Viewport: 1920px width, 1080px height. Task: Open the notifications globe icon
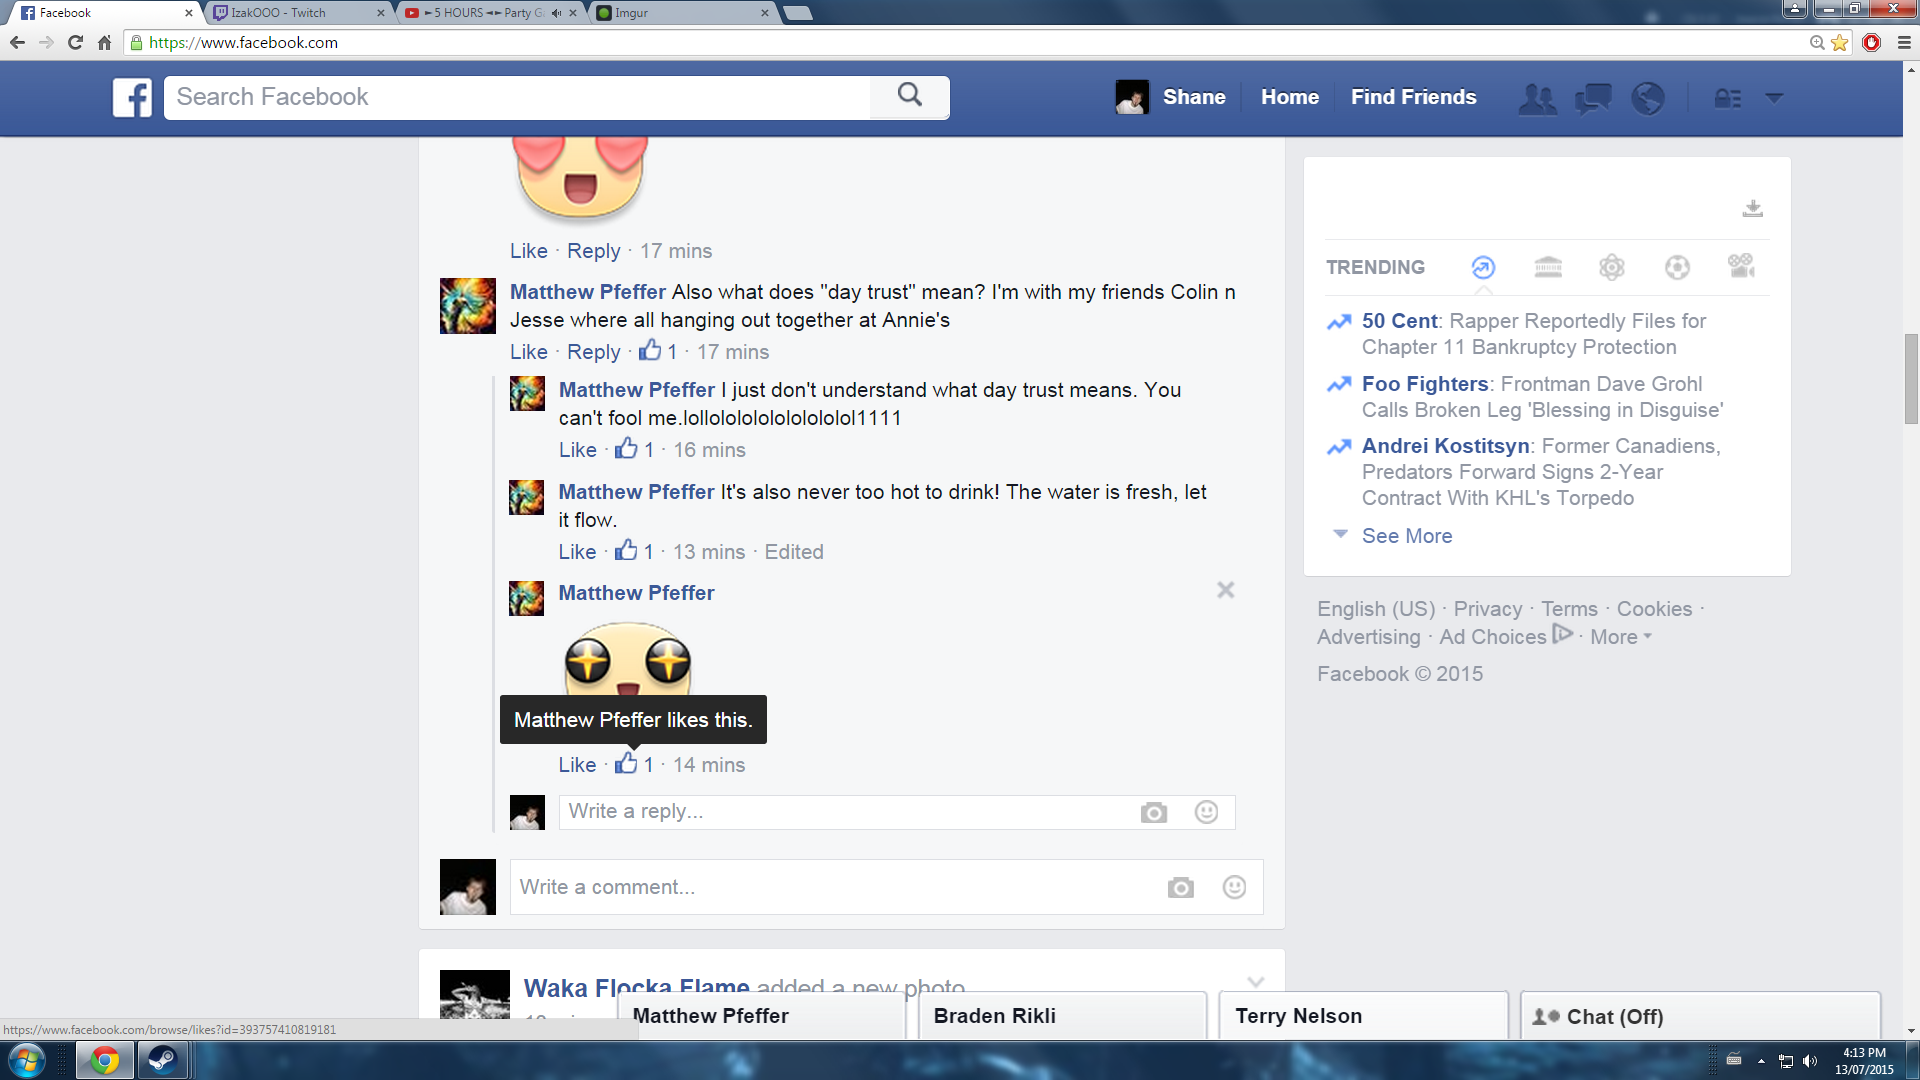pos(1648,98)
